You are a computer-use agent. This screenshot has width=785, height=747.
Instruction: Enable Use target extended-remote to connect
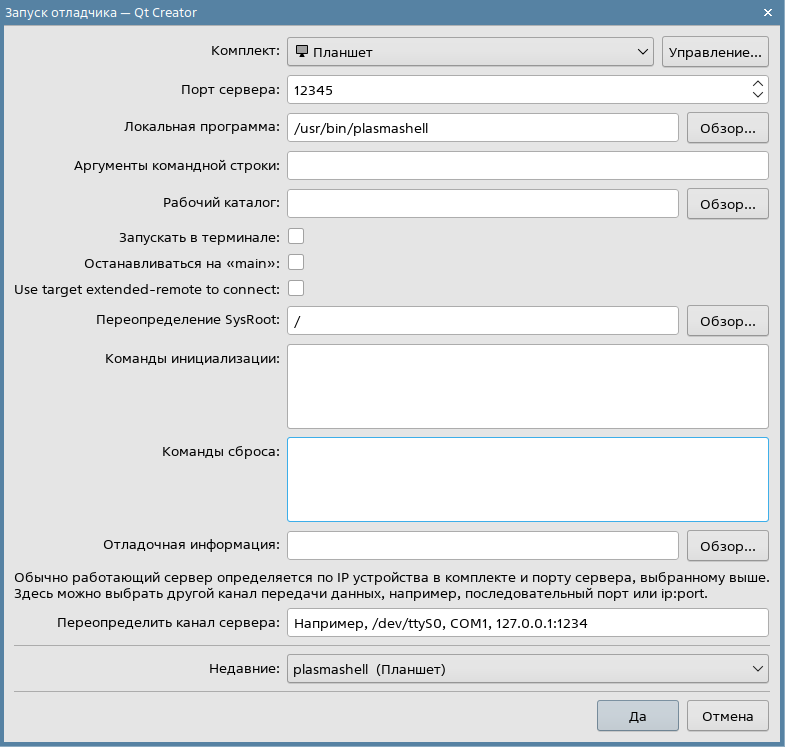[296, 288]
